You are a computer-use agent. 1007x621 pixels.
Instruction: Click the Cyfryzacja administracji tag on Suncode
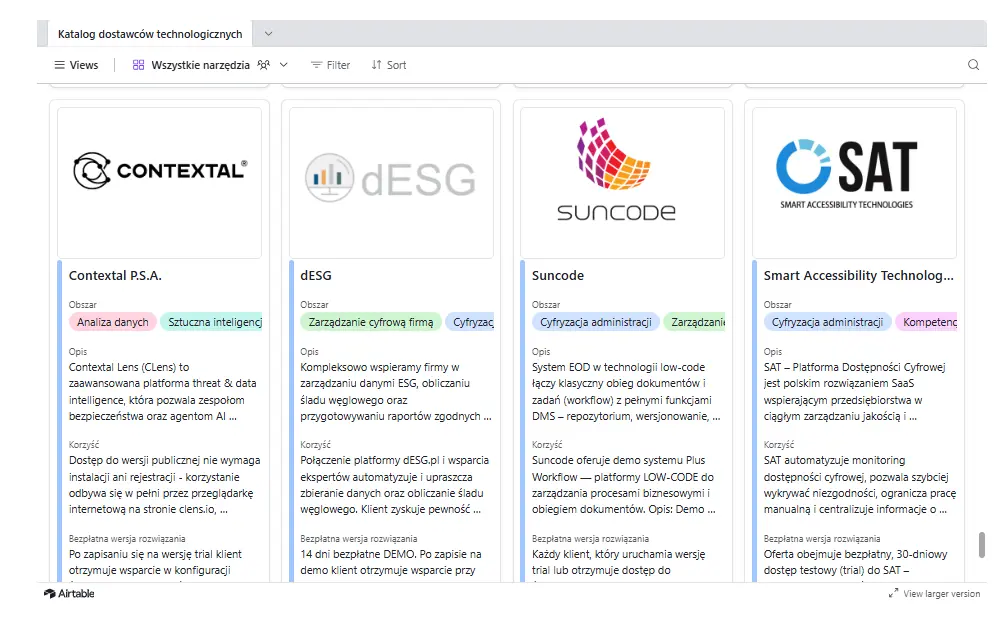point(595,322)
